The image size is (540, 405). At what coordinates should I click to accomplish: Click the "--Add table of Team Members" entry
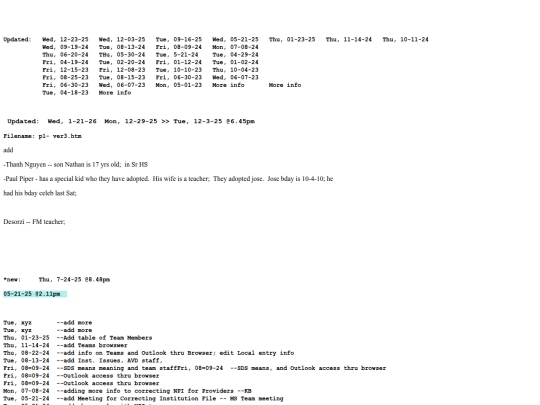[104, 338]
